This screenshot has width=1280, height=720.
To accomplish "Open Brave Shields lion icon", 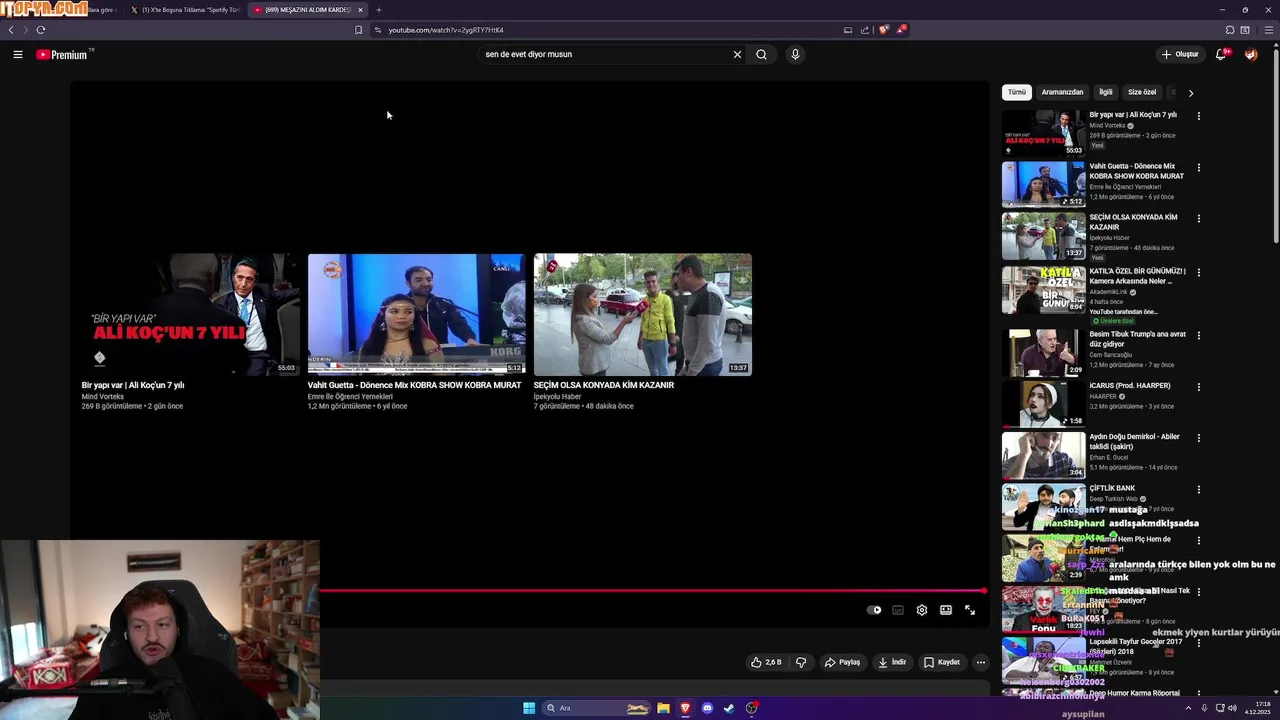I will (883, 30).
